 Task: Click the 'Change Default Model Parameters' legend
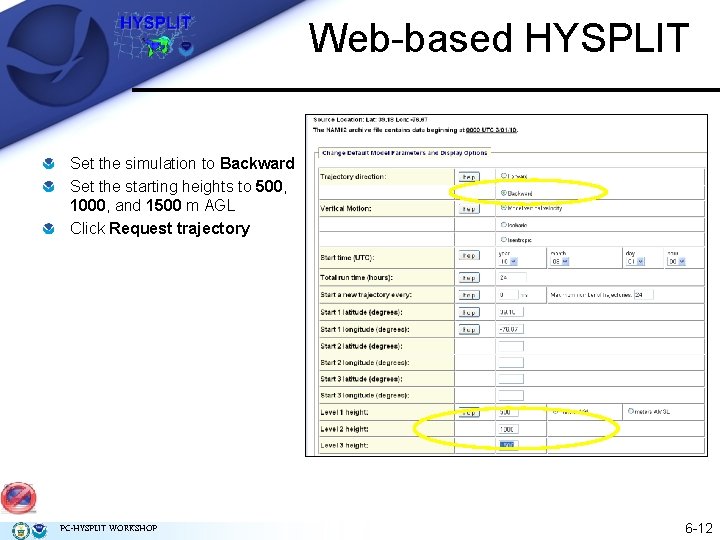pos(405,152)
